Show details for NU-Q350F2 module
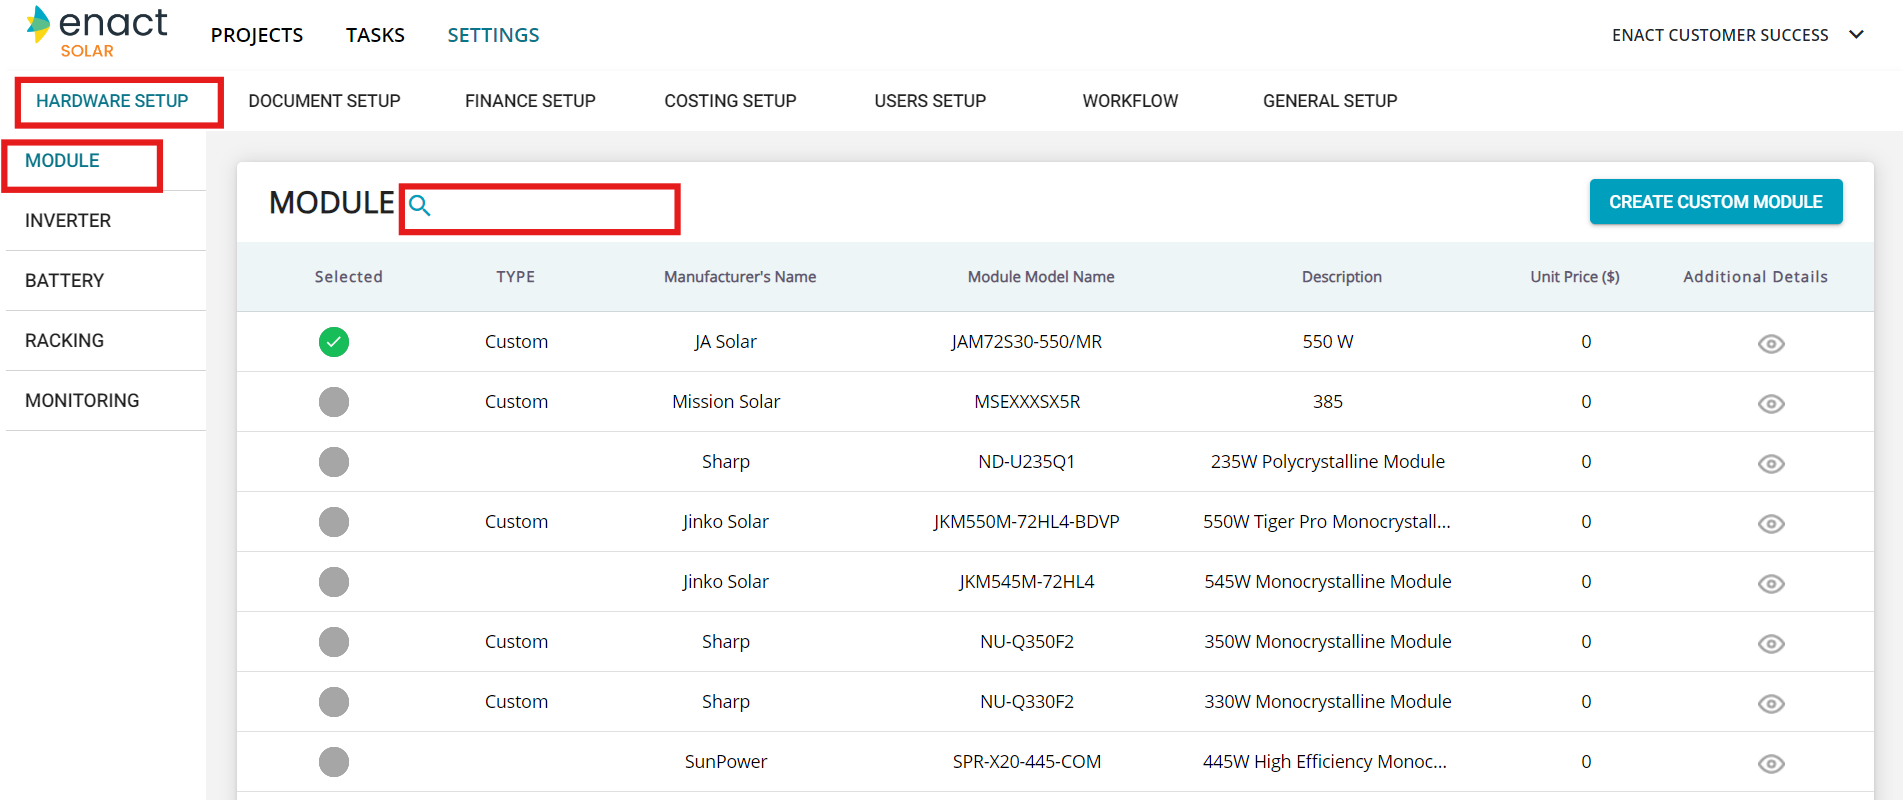Screen dimensions: 1903x800 point(1771,644)
